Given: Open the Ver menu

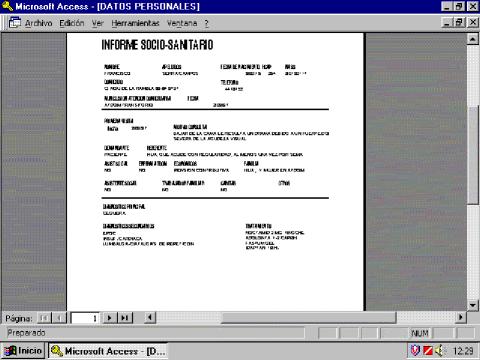Looking at the screenshot, I should coord(98,23).
